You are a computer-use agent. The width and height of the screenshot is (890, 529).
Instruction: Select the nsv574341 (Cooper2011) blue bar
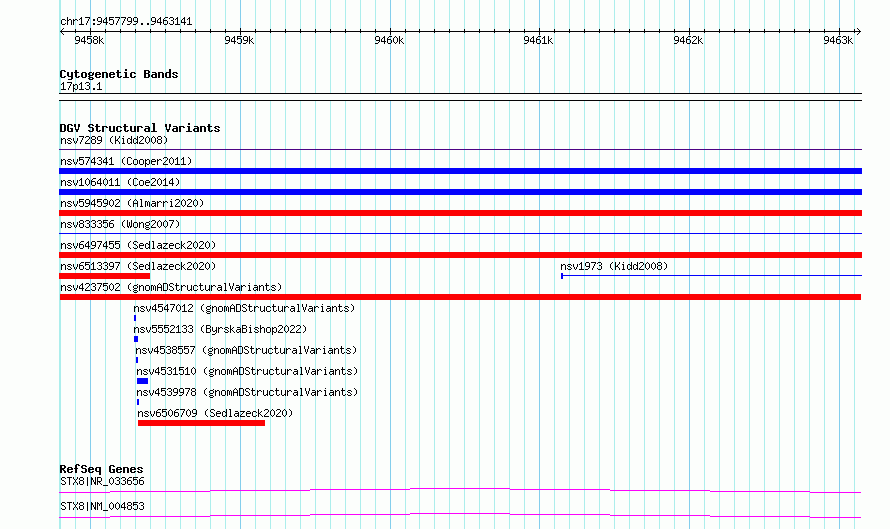click(x=460, y=171)
